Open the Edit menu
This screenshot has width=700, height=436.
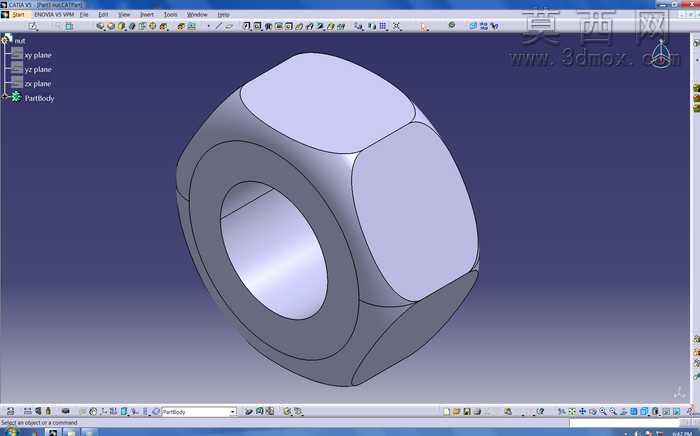click(x=103, y=14)
